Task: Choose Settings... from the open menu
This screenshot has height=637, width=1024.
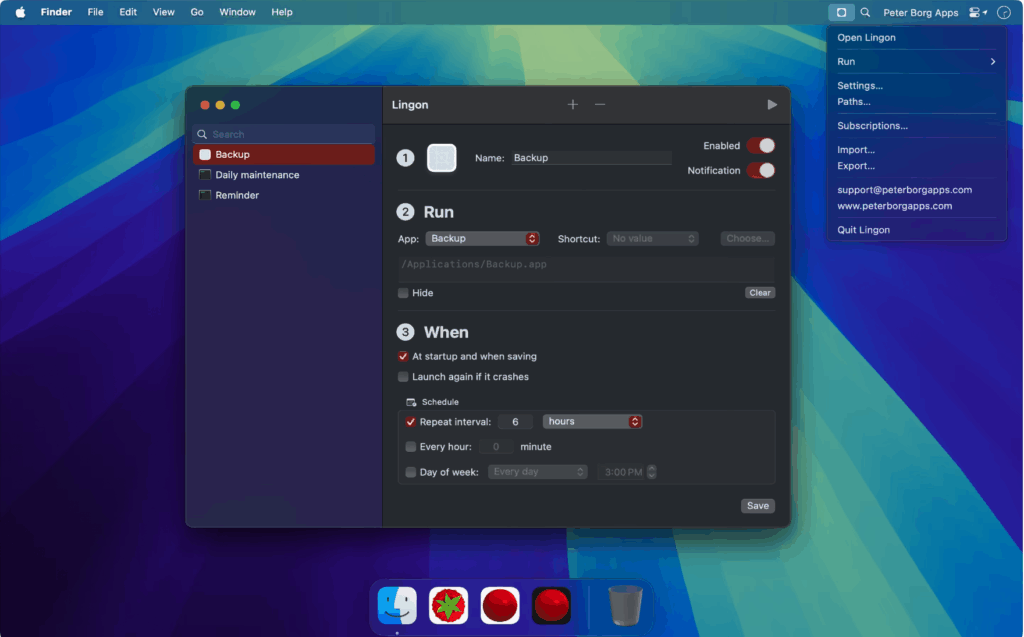Action: click(862, 85)
